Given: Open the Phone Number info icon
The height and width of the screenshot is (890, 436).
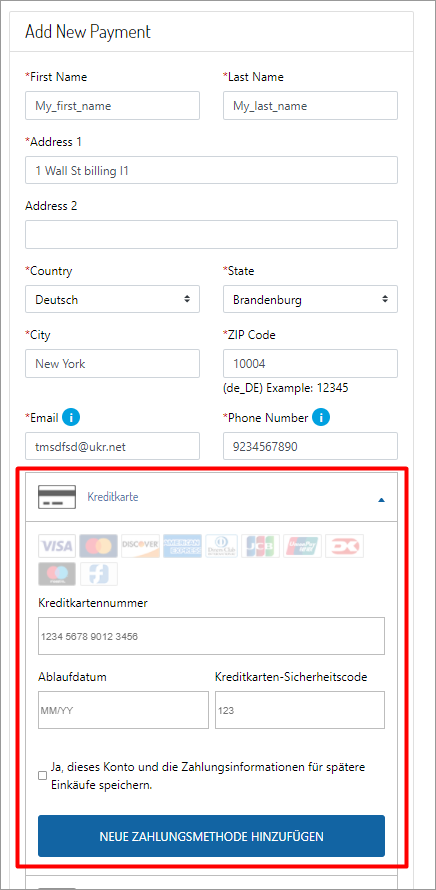Looking at the screenshot, I should point(321,418).
